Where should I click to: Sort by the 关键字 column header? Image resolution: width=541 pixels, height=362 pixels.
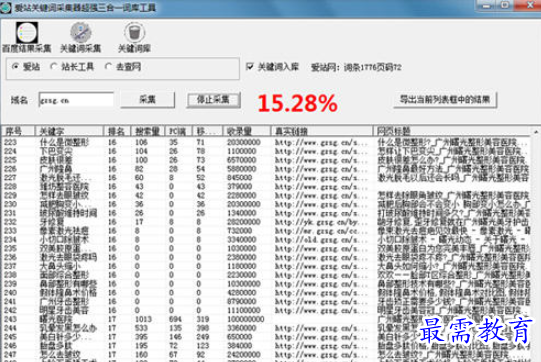[69, 131]
